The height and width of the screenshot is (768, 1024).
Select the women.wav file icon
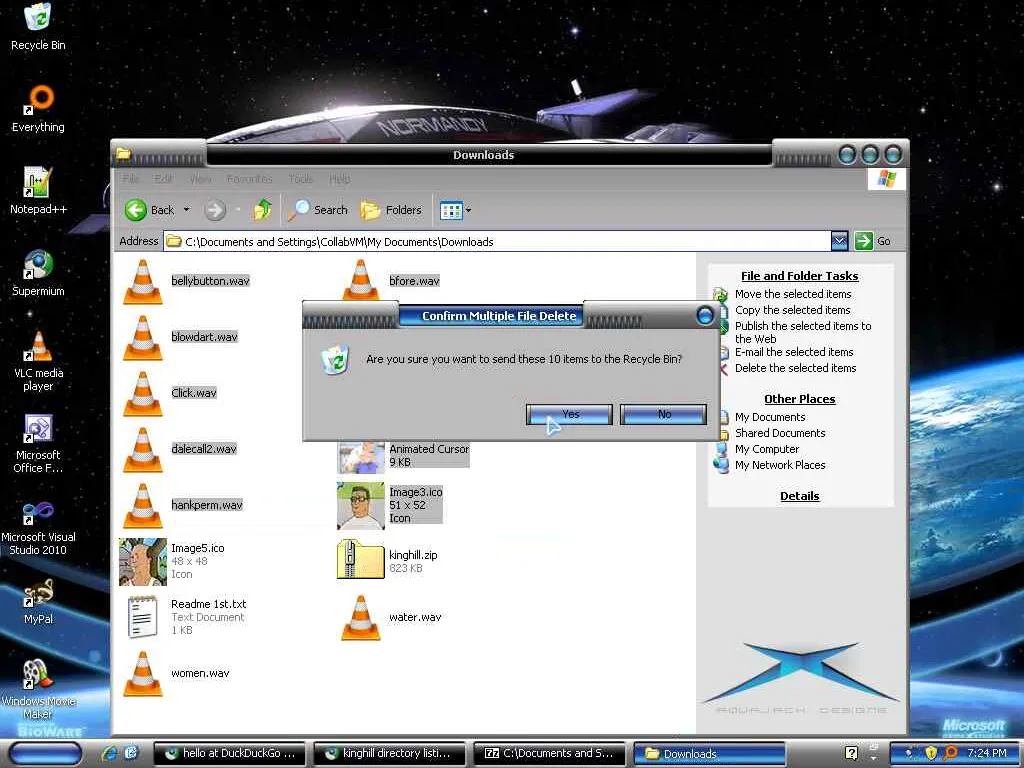[x=143, y=674]
